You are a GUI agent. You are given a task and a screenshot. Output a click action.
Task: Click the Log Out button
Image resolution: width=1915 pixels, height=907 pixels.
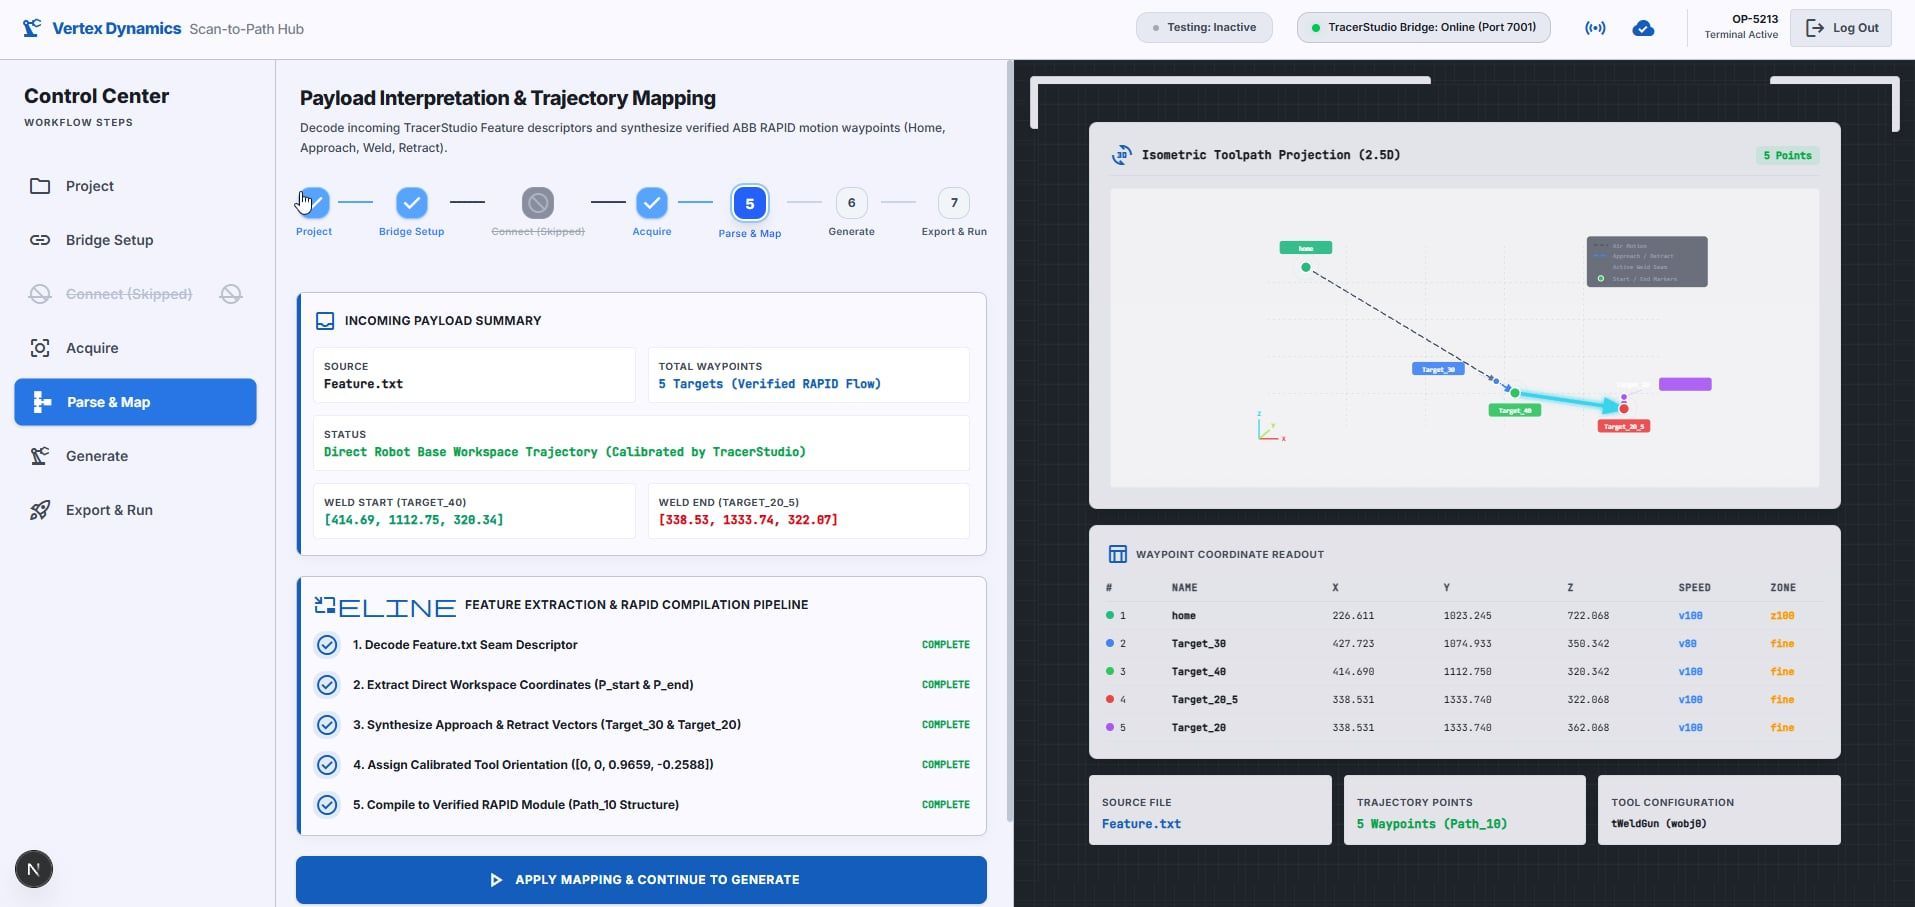(1841, 28)
